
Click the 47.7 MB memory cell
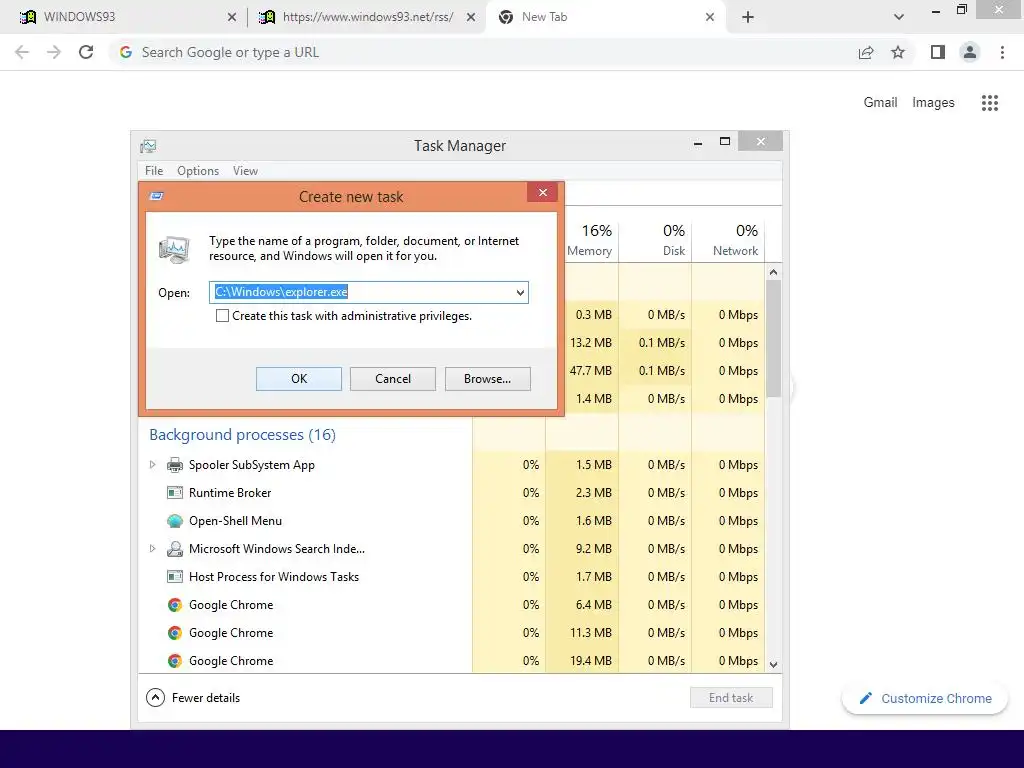pyautogui.click(x=590, y=371)
